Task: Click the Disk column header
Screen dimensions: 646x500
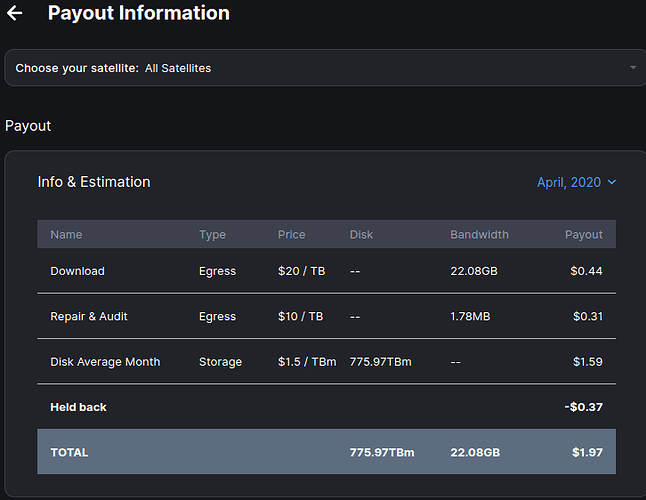Action: [361, 235]
